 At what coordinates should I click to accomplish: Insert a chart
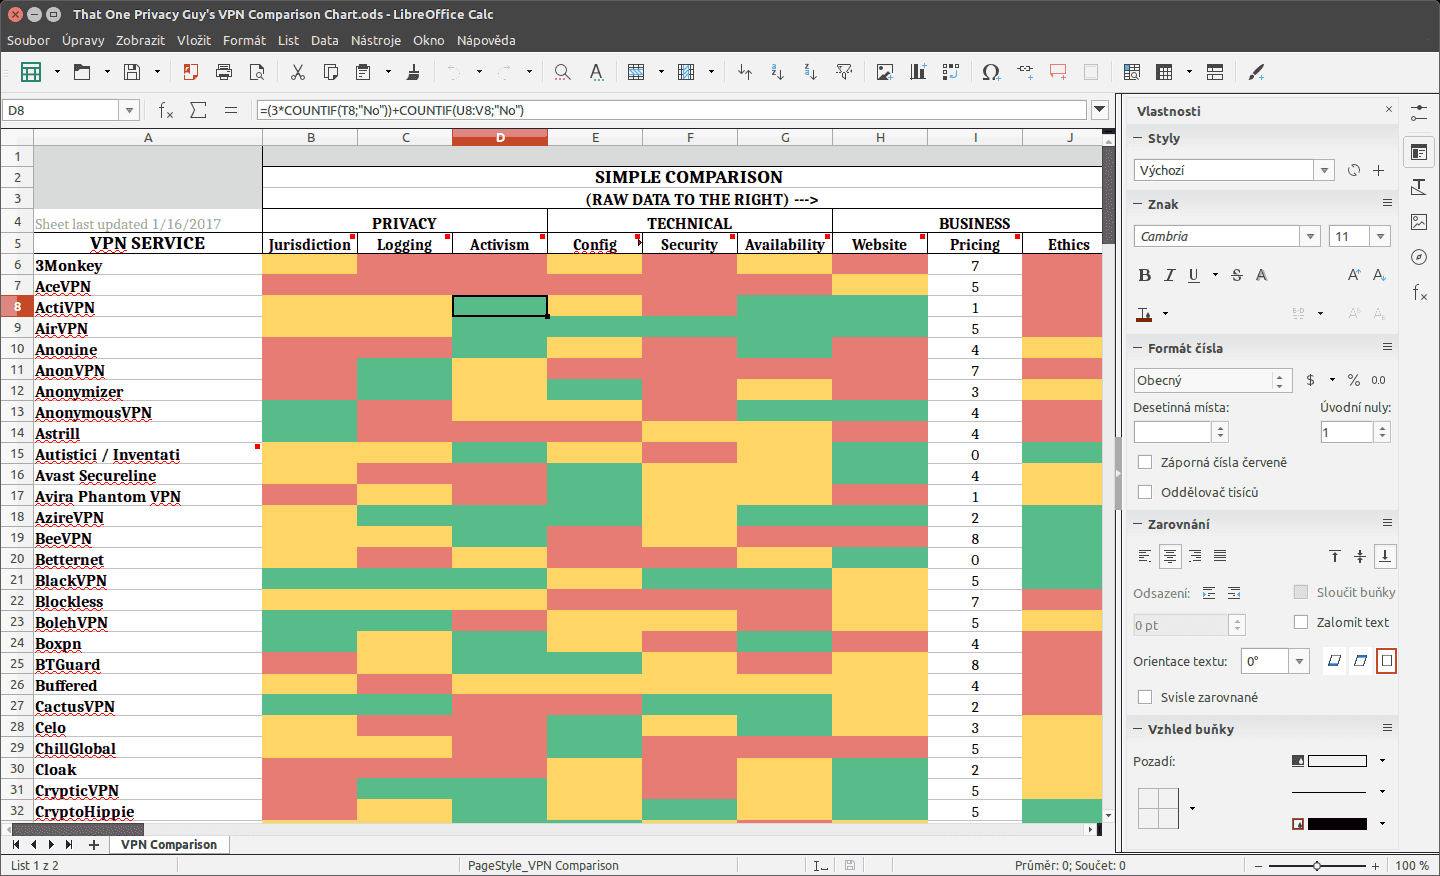918,72
